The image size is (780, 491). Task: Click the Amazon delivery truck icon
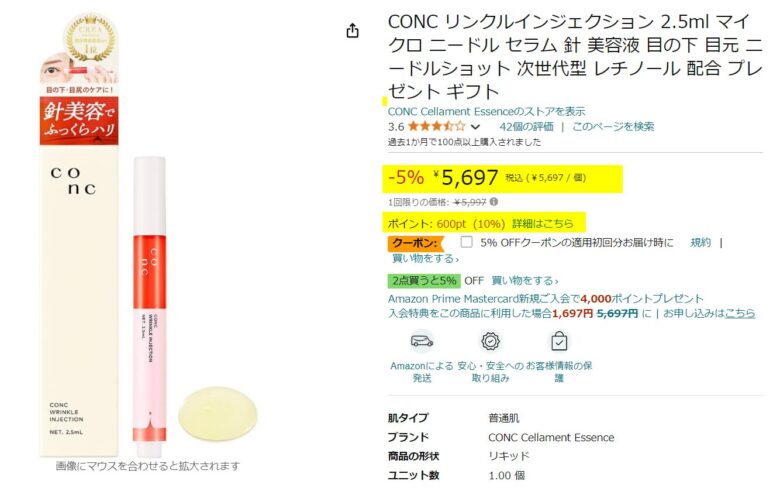(422, 341)
